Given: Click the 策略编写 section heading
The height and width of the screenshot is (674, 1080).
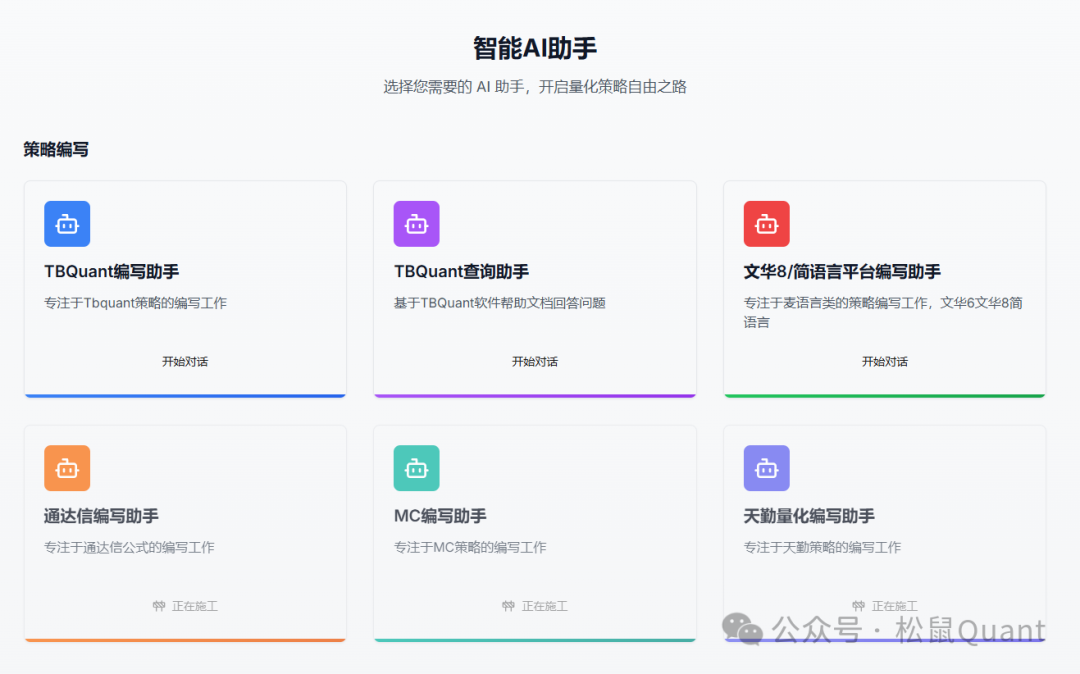Looking at the screenshot, I should 56,149.
